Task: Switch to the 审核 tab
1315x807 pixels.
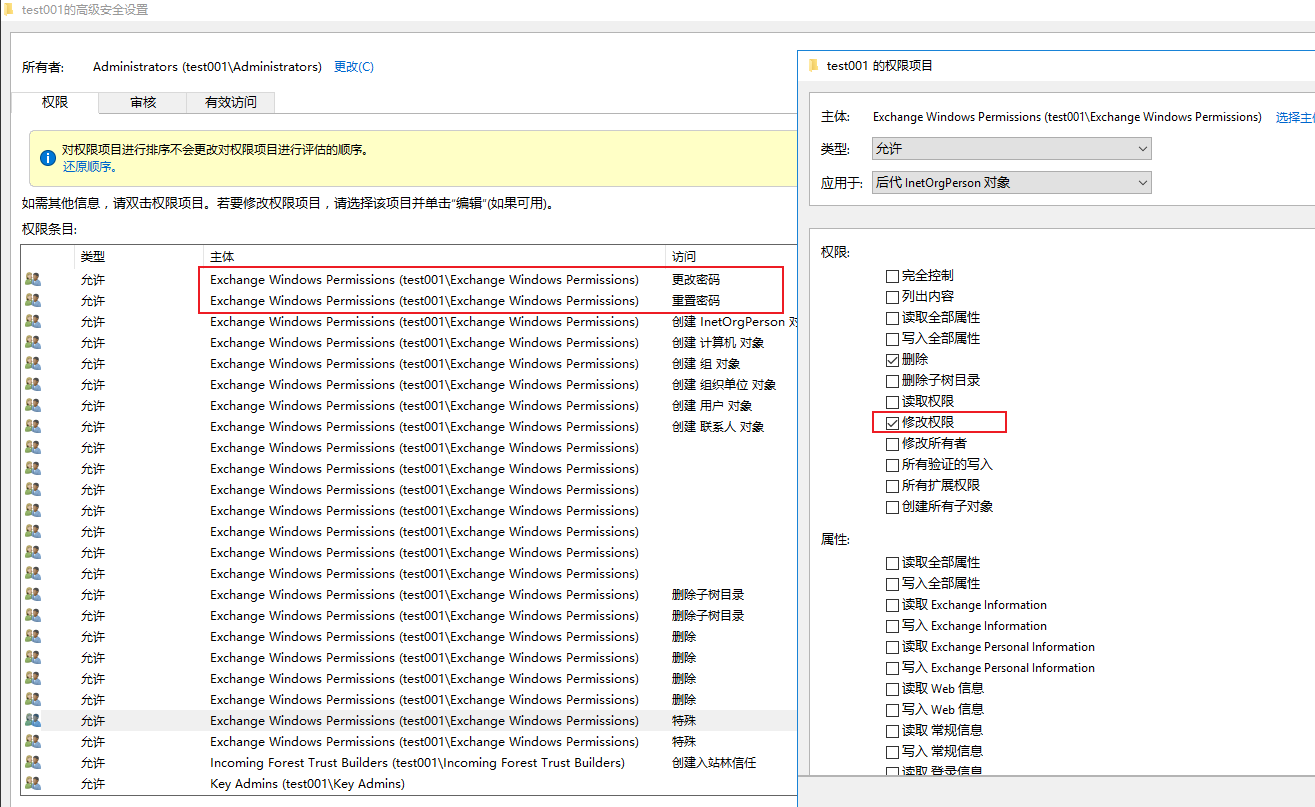Action: click(142, 101)
